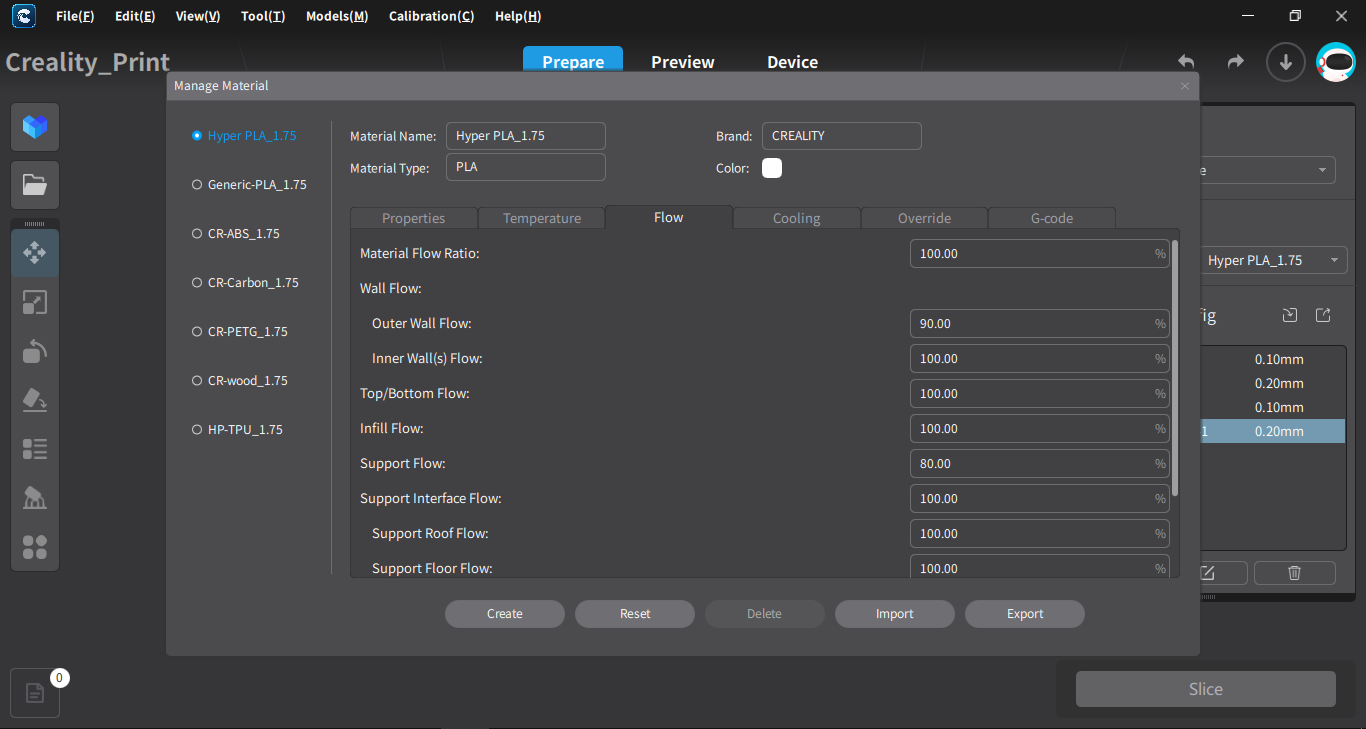Open the Hyper PLA_1.75 material dropdown
Image resolution: width=1366 pixels, height=729 pixels.
[1271, 260]
